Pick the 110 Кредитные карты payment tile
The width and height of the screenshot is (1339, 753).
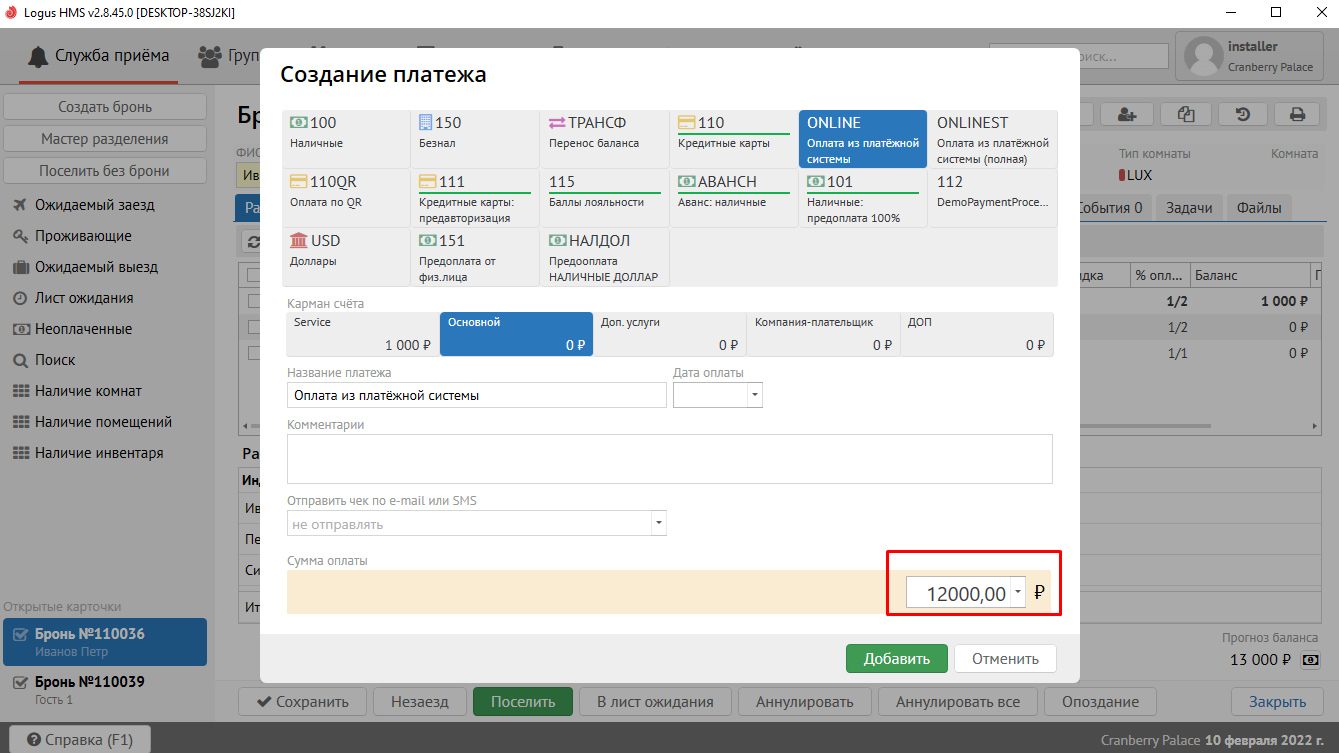(733, 133)
